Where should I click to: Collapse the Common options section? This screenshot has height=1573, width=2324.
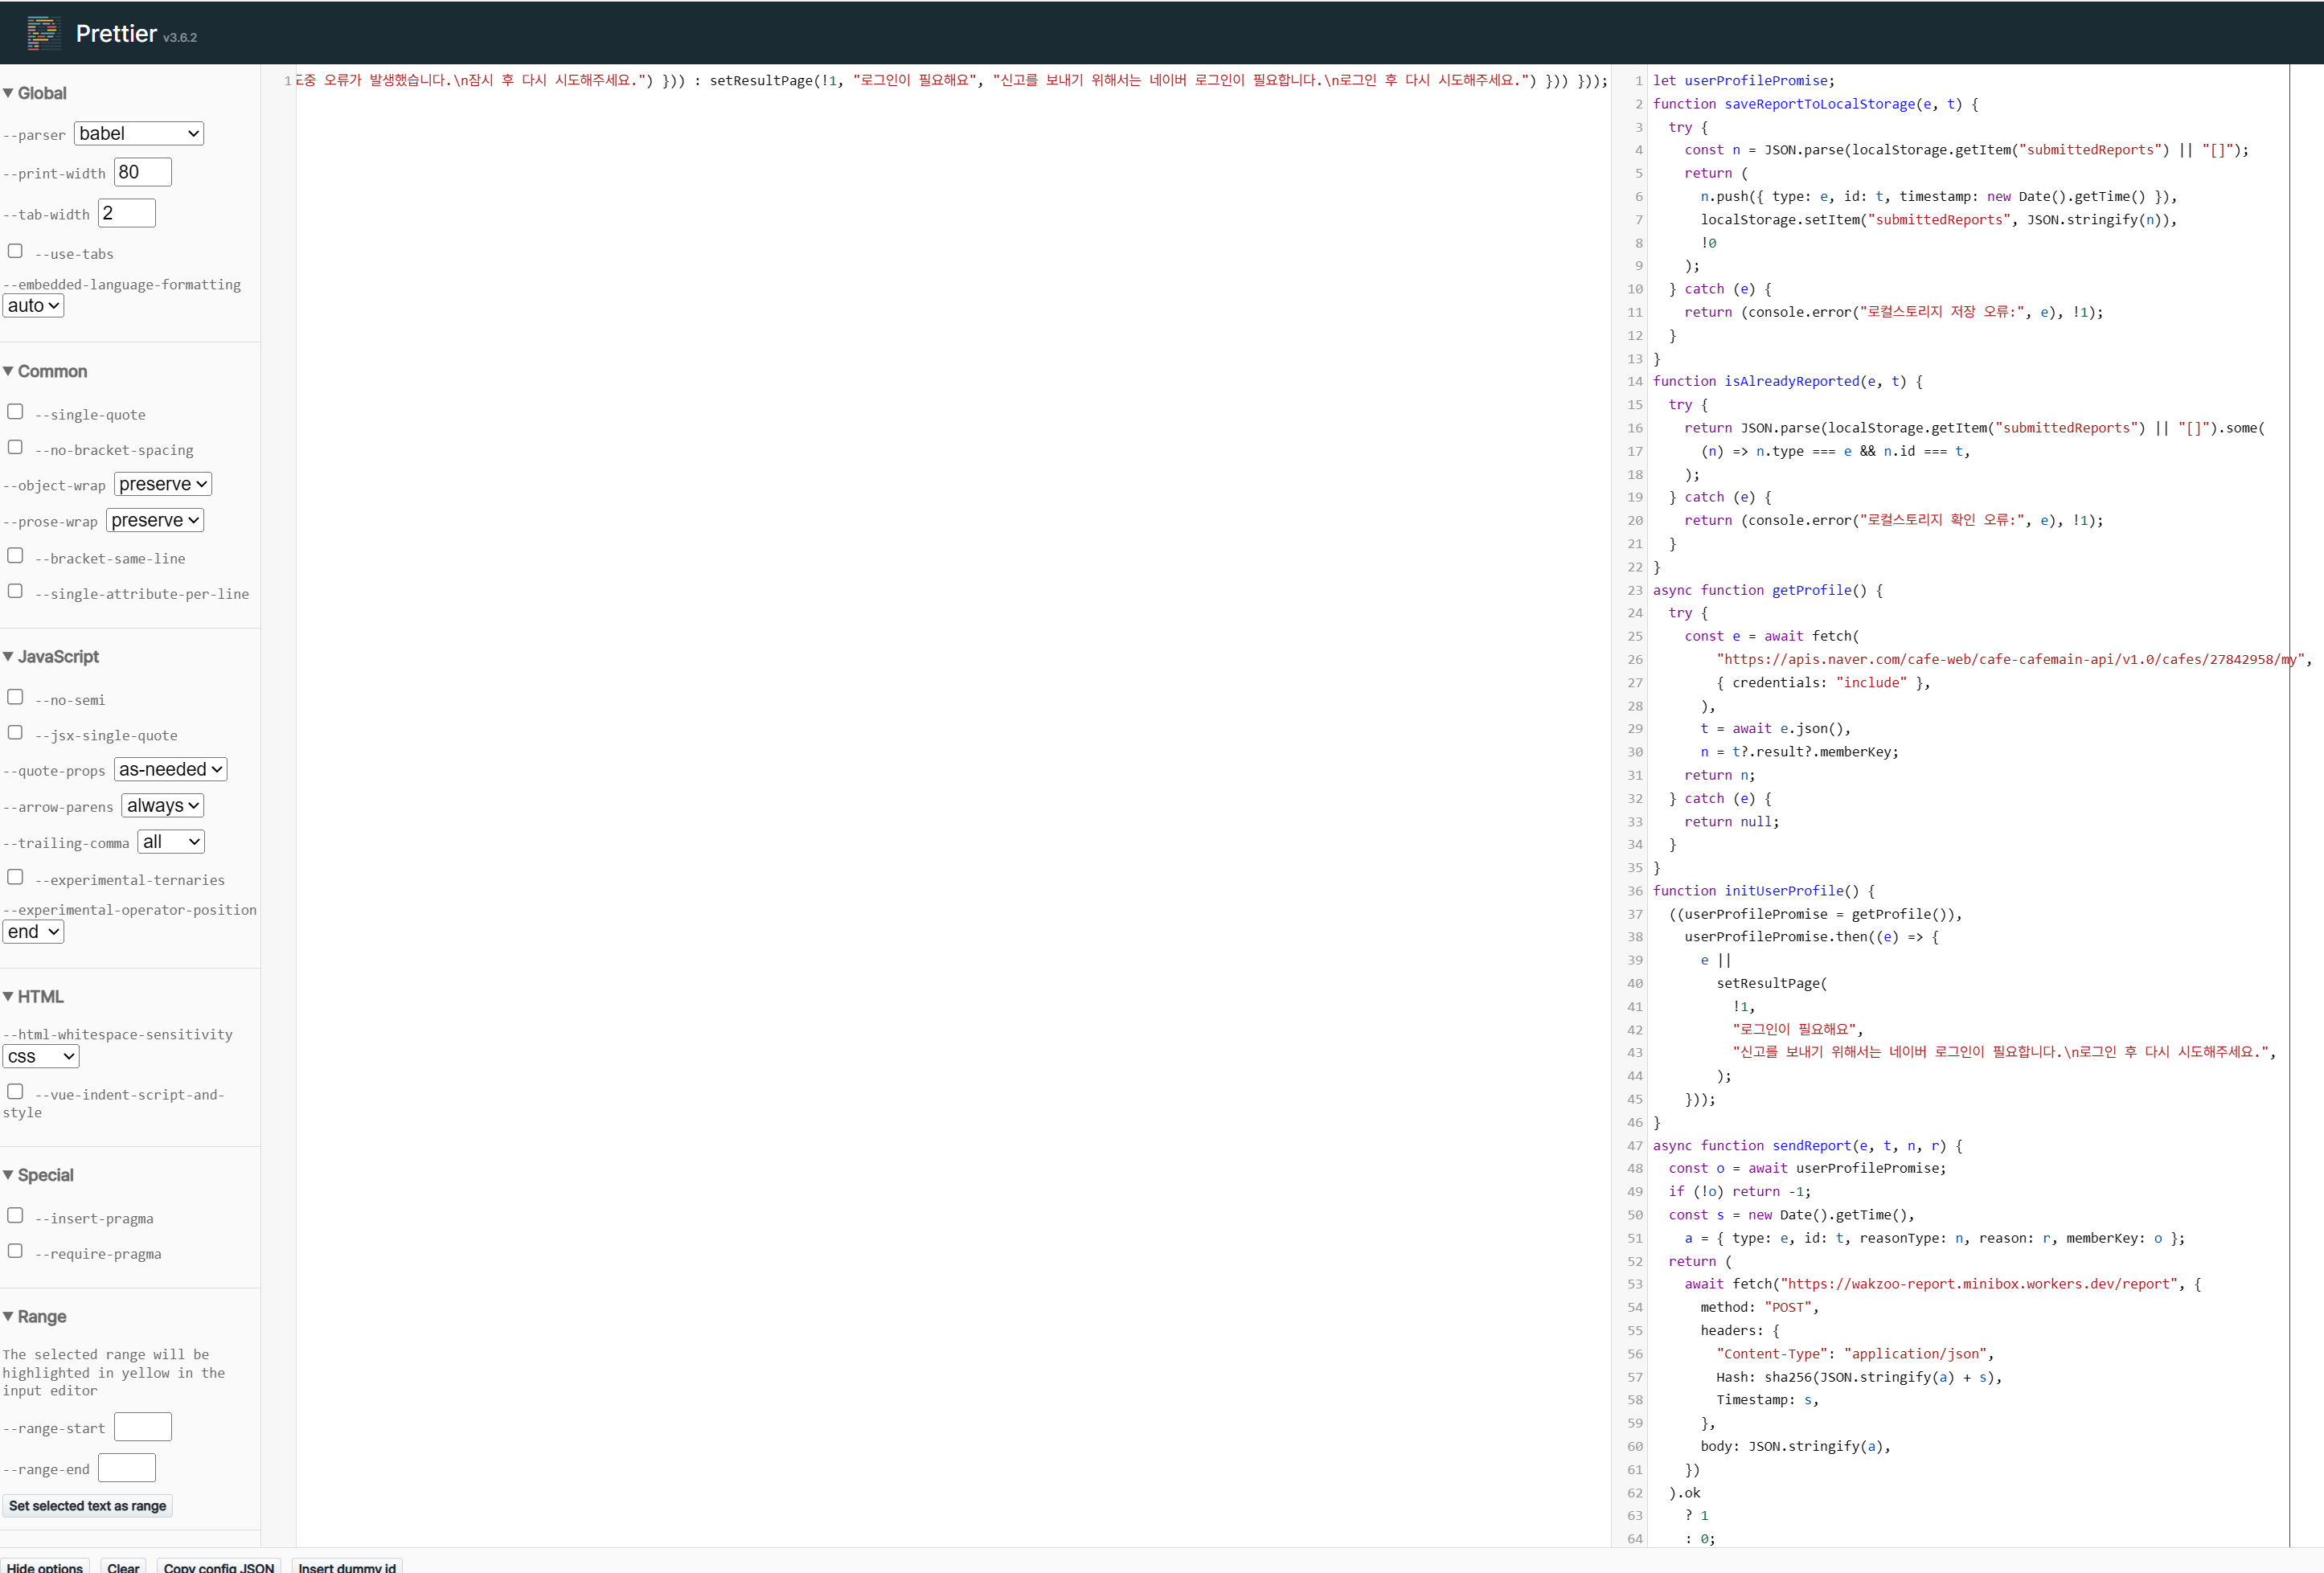45,371
